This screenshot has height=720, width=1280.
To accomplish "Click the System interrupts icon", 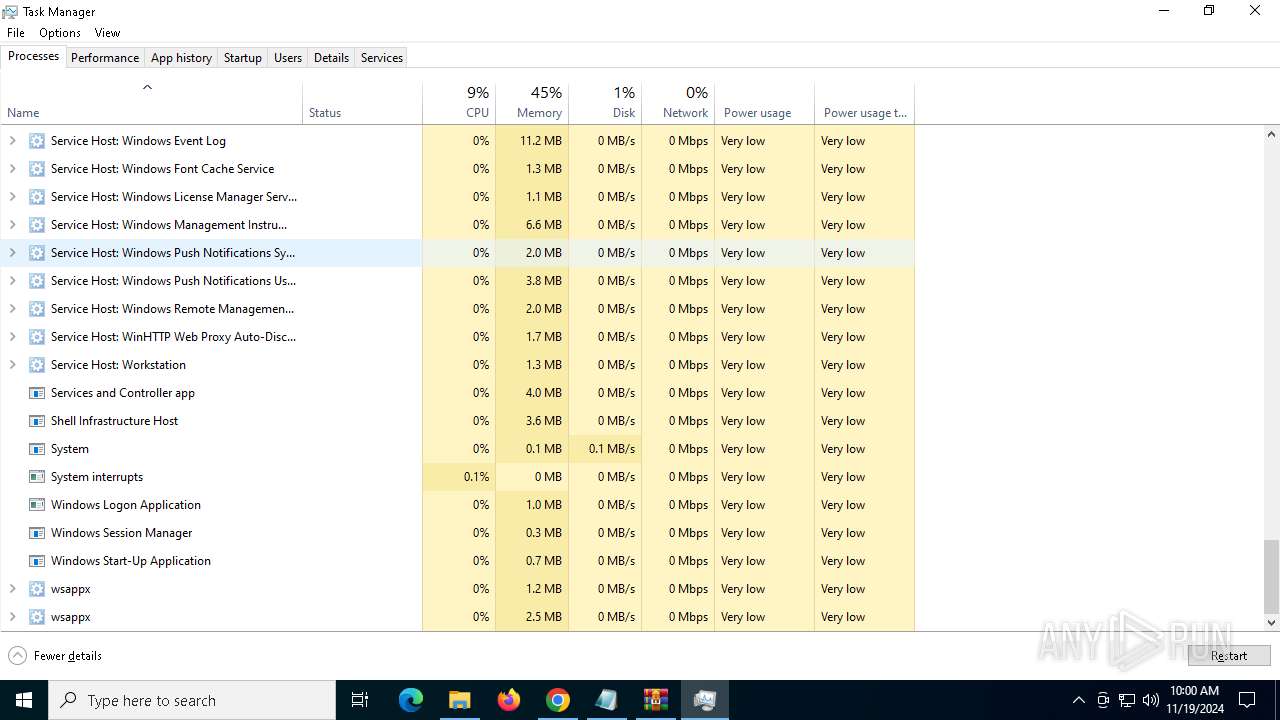I will tap(37, 477).
